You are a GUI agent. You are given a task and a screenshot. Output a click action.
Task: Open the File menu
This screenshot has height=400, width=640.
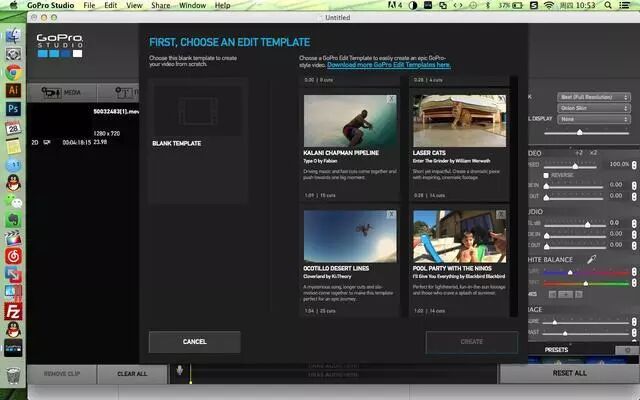point(89,5)
